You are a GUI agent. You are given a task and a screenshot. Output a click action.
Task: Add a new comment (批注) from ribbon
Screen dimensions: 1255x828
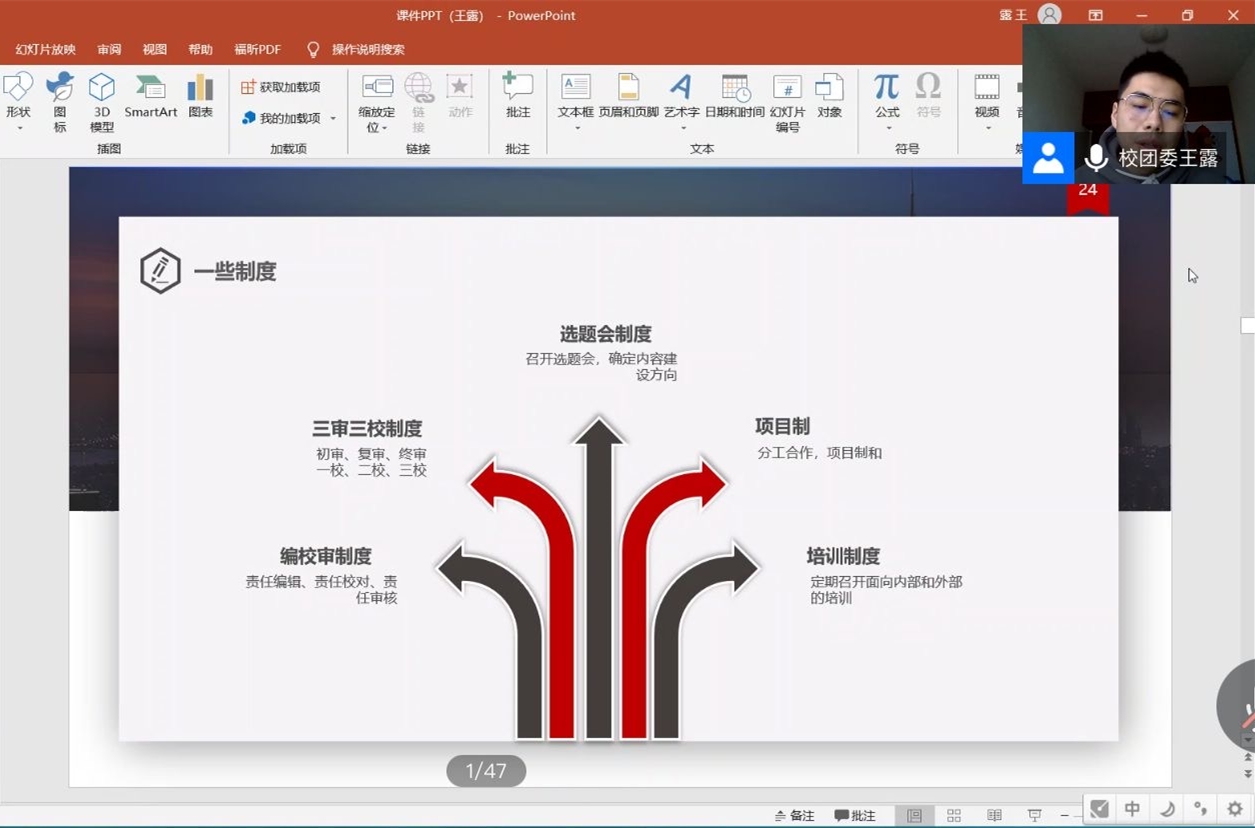tap(518, 96)
